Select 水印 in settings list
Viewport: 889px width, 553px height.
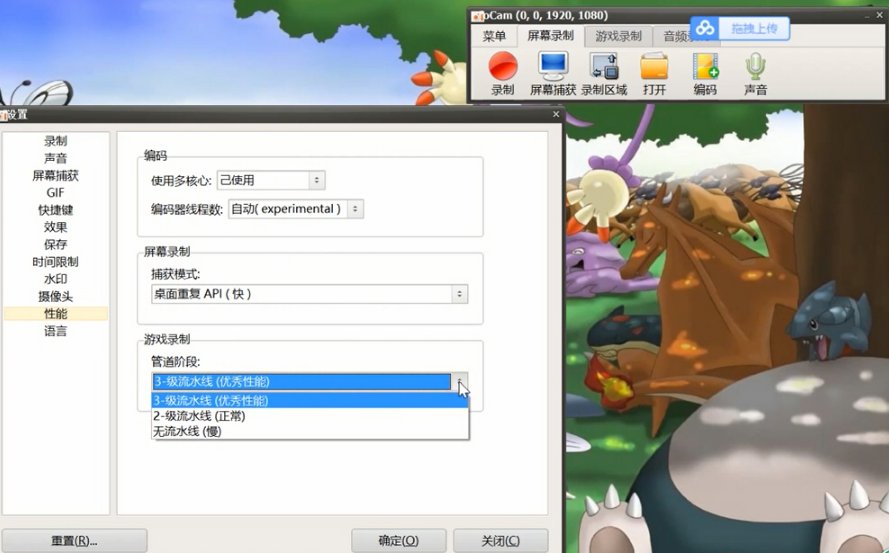point(56,279)
